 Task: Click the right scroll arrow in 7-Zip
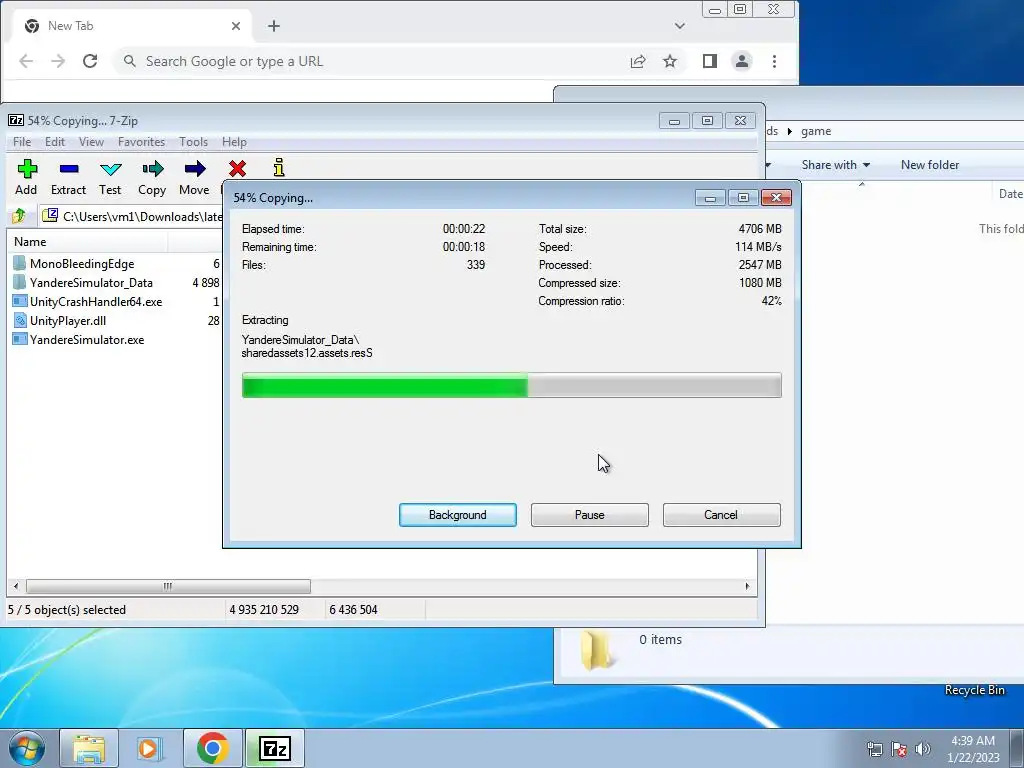pyautogui.click(x=748, y=586)
